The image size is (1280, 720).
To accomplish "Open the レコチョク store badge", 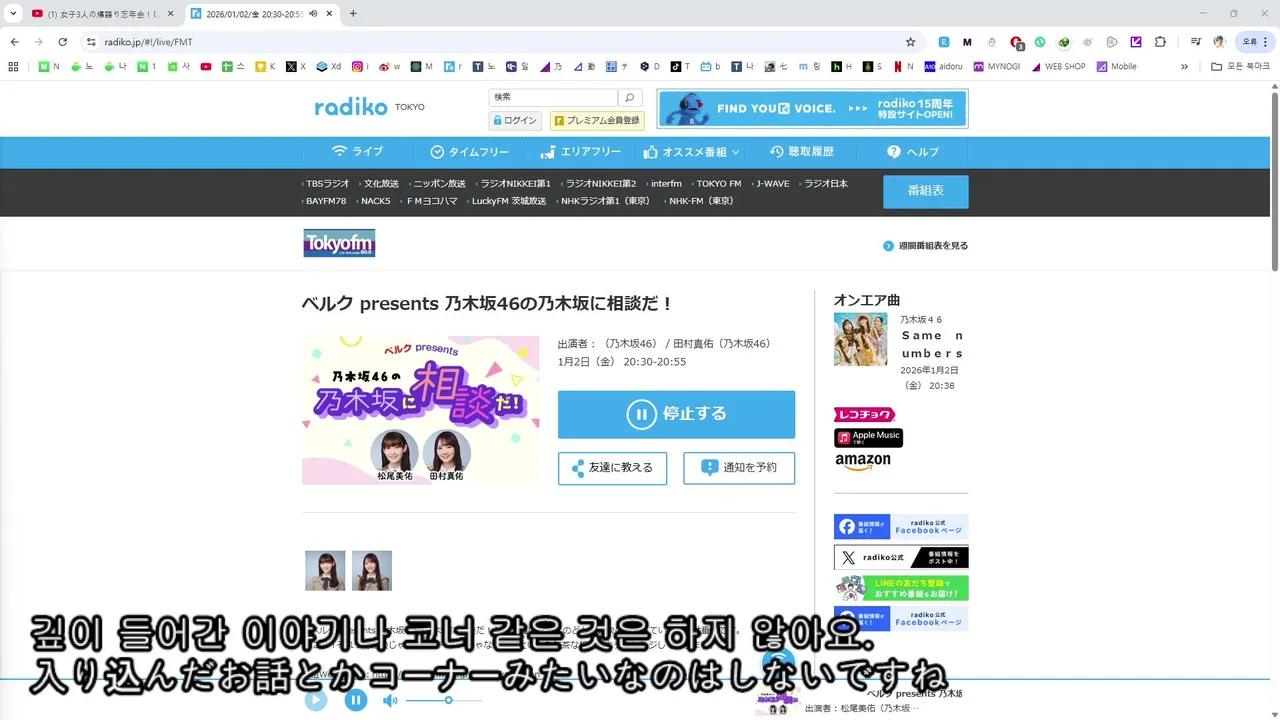I will (x=864, y=415).
